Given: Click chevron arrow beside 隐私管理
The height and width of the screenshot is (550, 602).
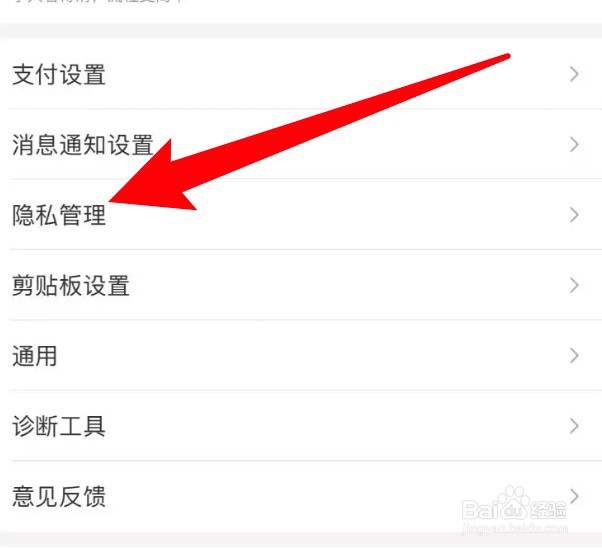Looking at the screenshot, I should click(x=574, y=215).
